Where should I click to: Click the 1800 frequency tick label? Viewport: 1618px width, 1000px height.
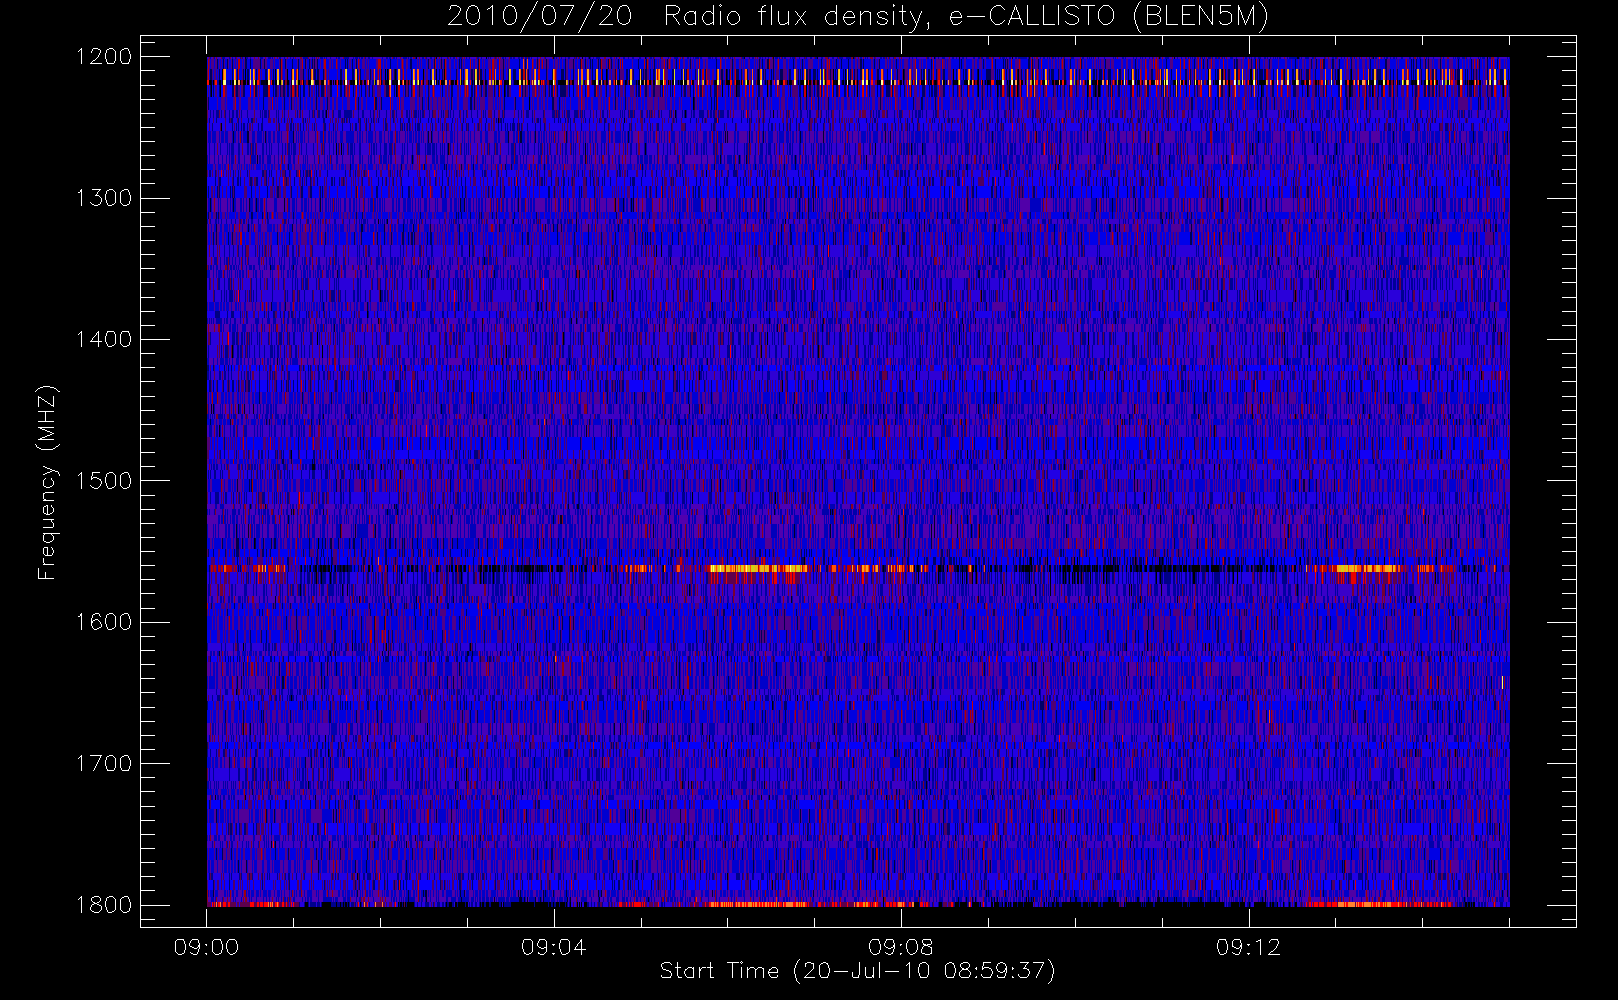104,905
